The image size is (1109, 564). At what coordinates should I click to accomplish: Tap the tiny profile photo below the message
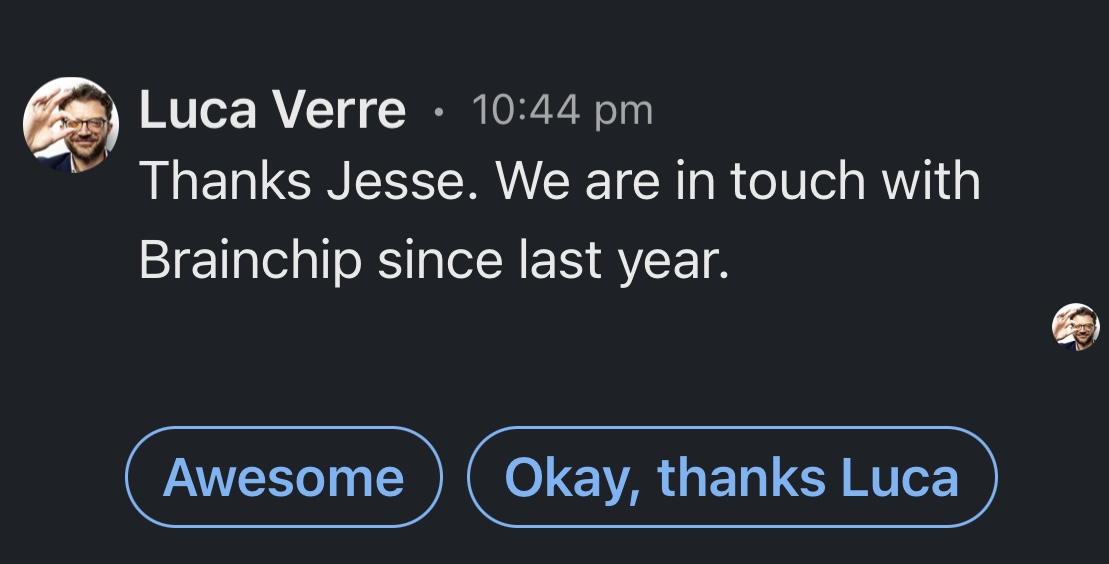[x=1075, y=327]
